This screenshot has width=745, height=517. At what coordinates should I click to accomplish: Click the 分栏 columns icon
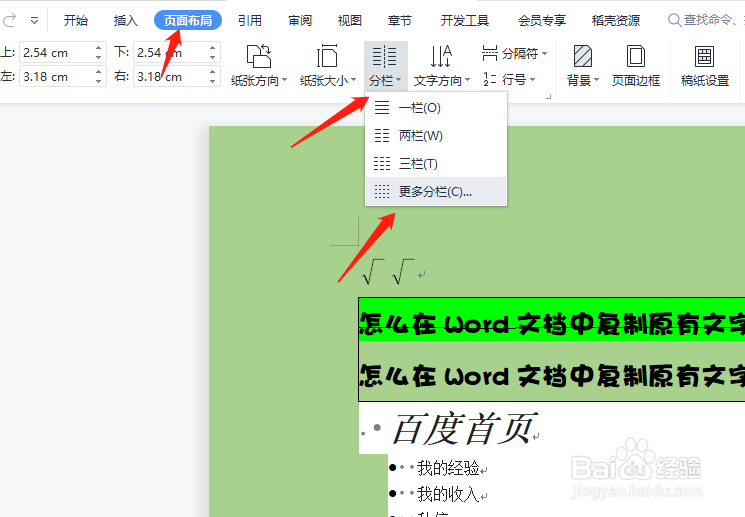[x=385, y=57]
